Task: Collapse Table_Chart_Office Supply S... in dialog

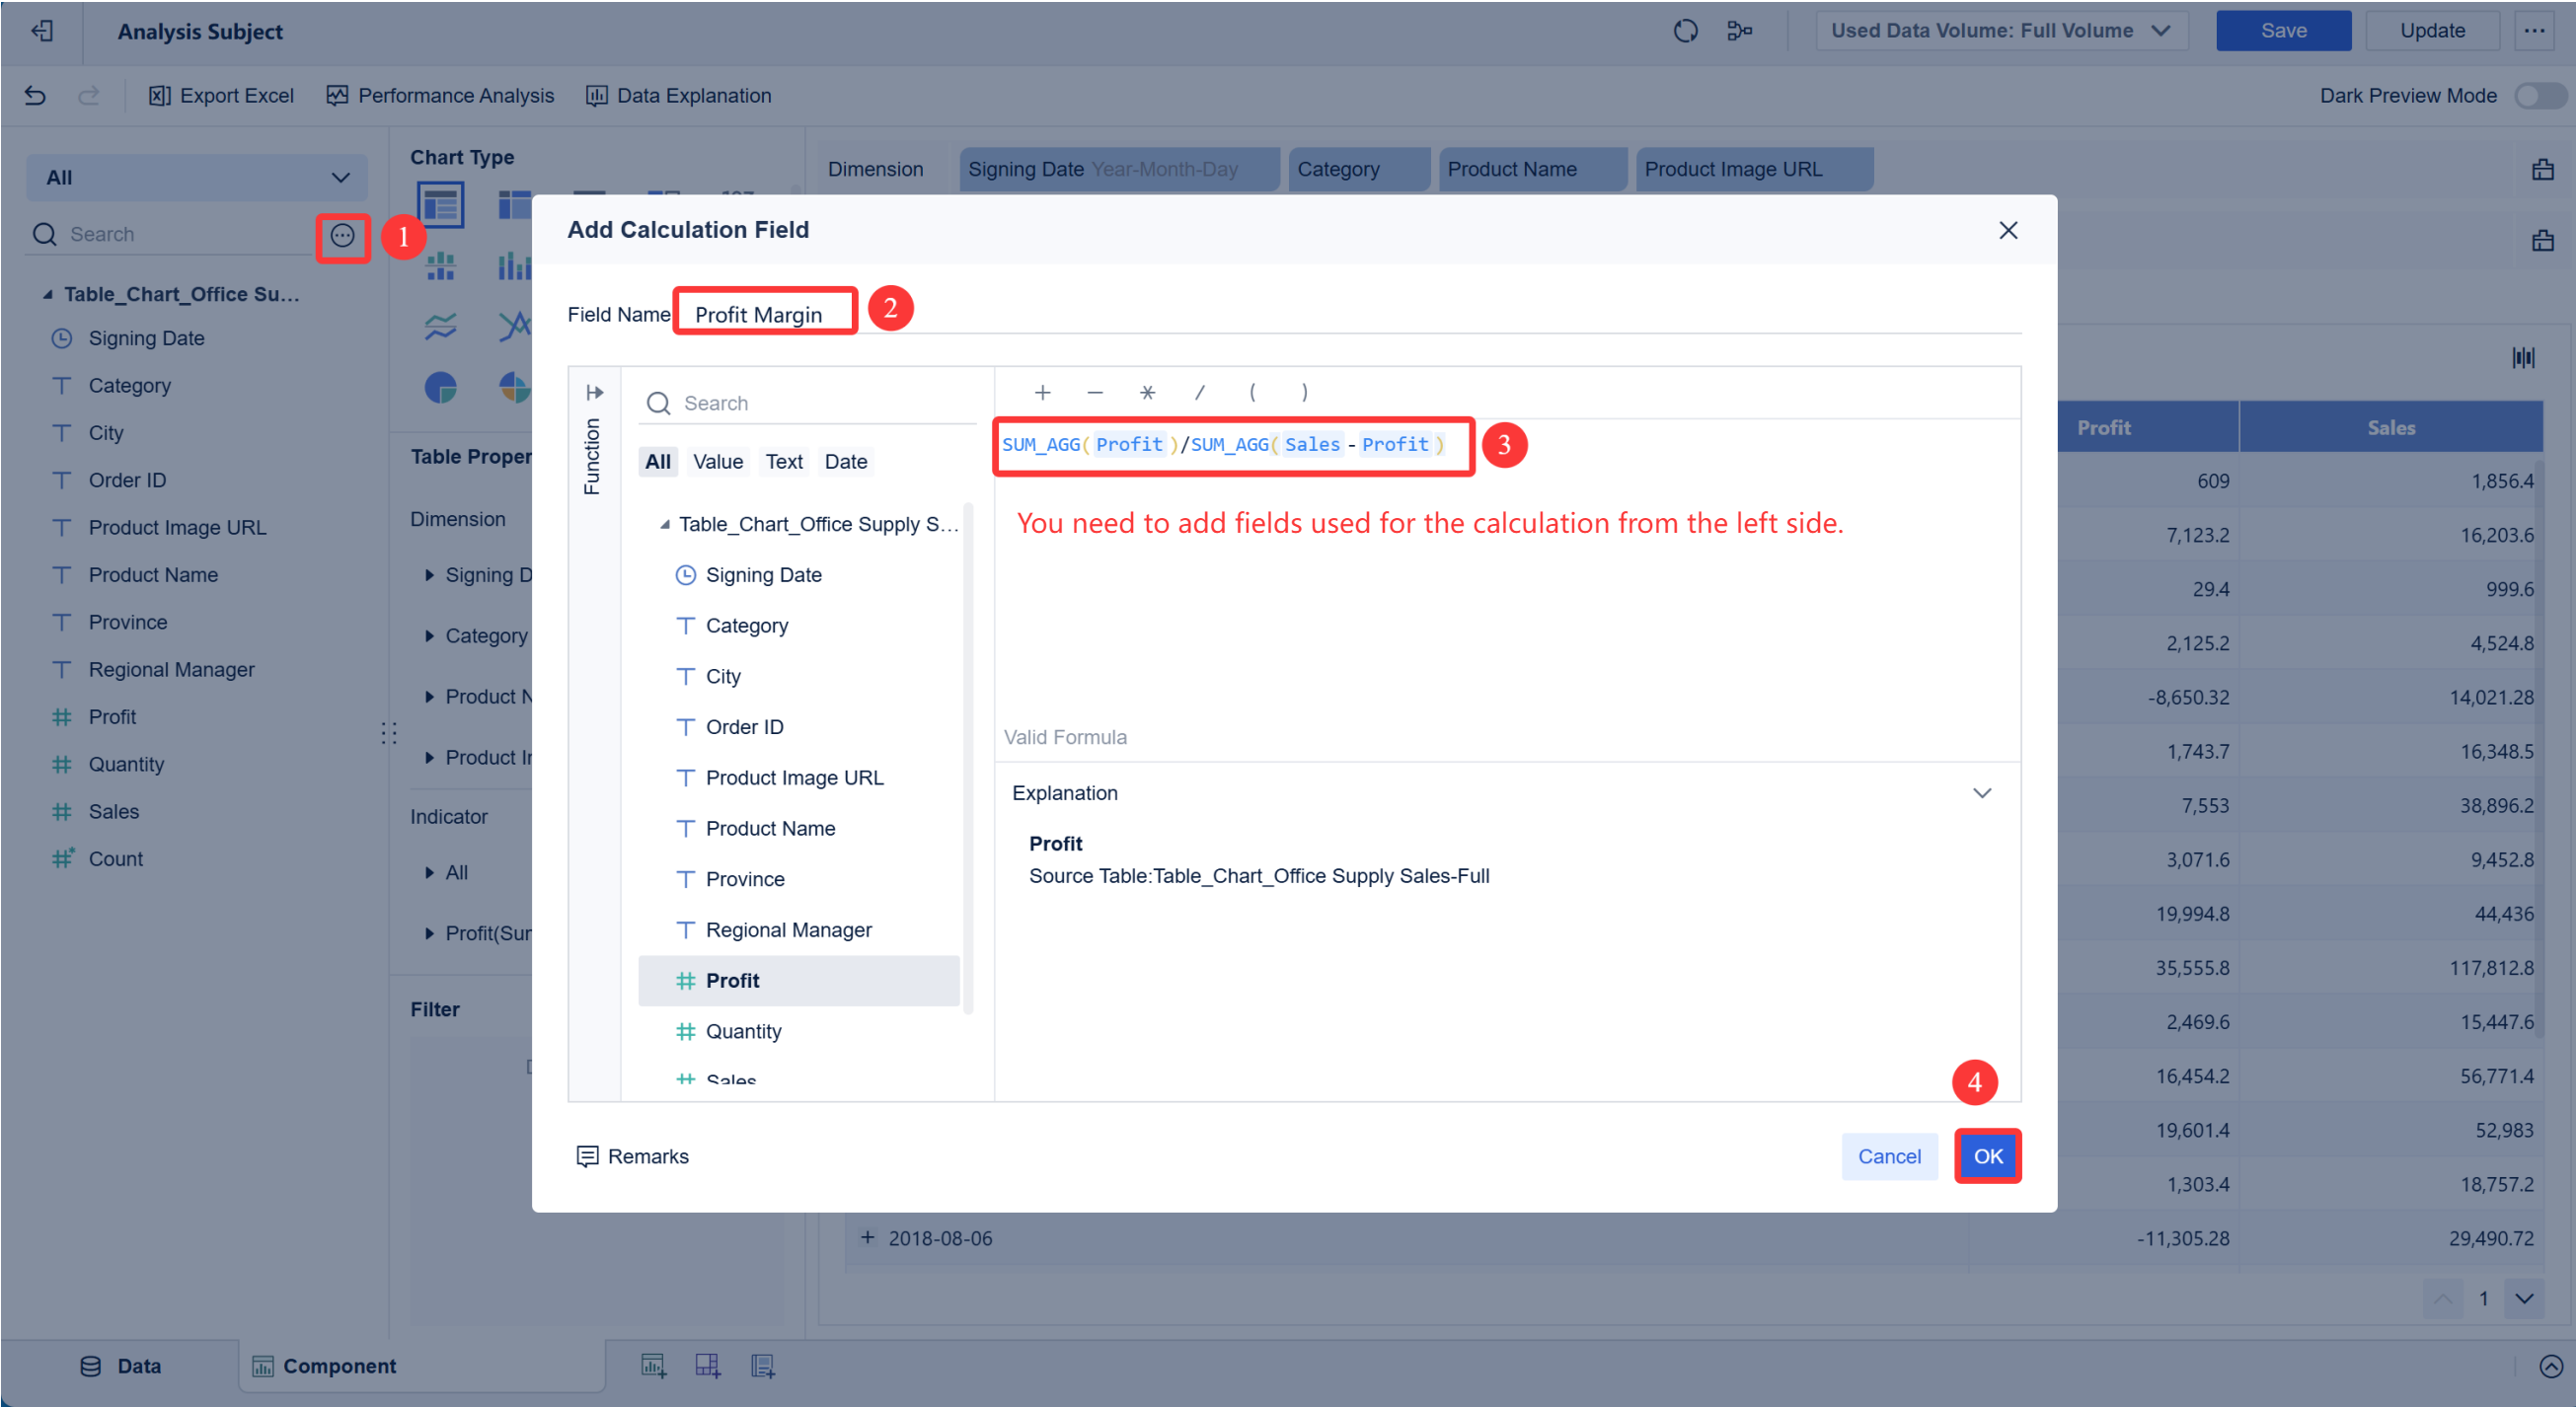Action: click(665, 524)
